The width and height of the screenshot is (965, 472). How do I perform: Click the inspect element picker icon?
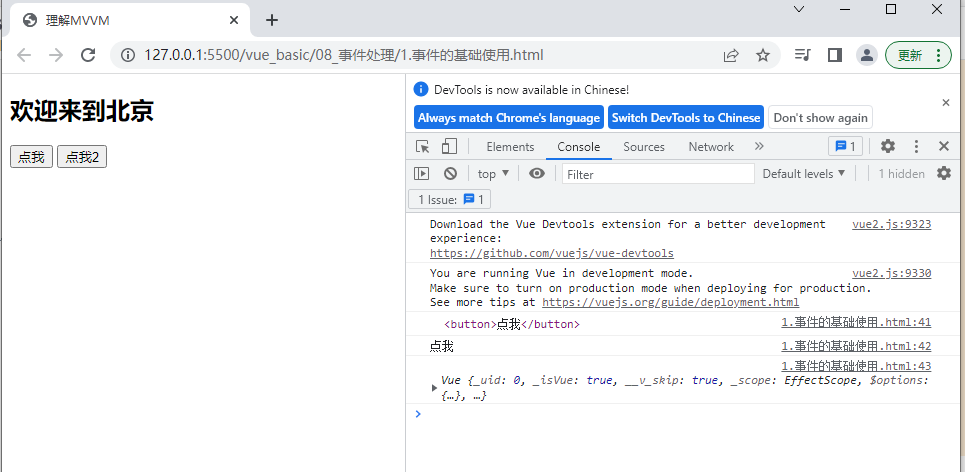tap(423, 147)
